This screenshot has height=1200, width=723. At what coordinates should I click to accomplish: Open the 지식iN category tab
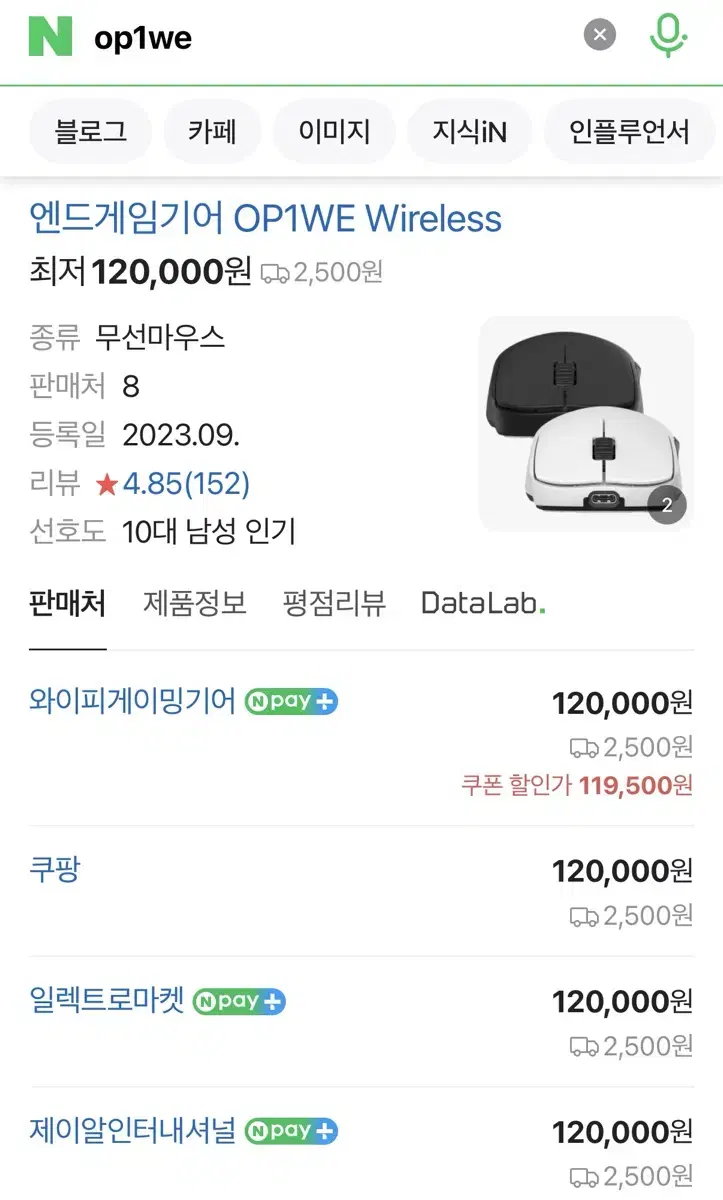(x=469, y=131)
